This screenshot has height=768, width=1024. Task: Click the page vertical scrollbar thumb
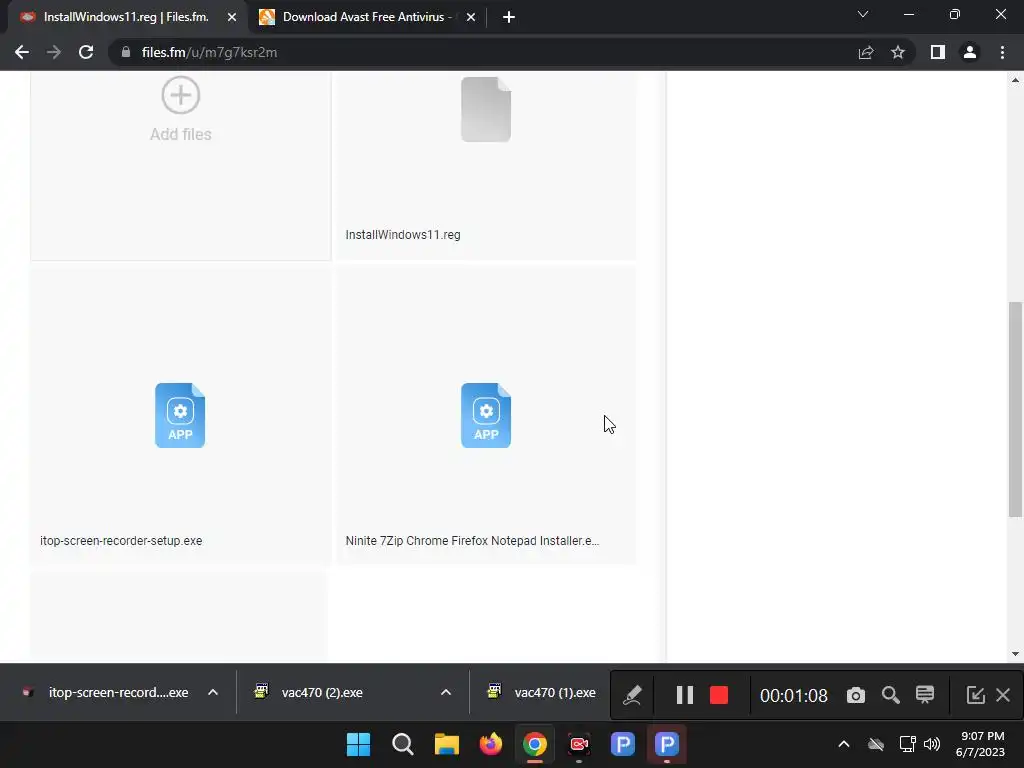click(x=1015, y=409)
